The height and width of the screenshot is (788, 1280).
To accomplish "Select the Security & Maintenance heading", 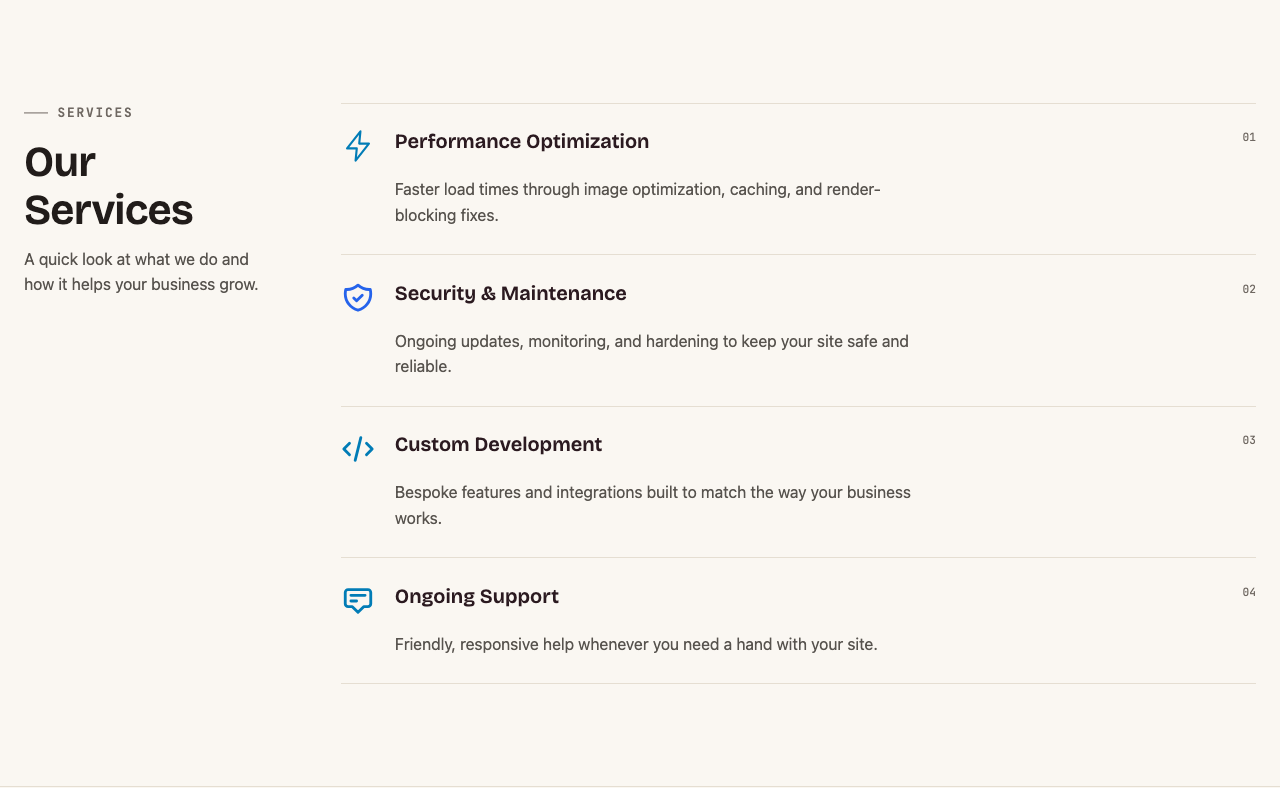I will (x=511, y=293).
